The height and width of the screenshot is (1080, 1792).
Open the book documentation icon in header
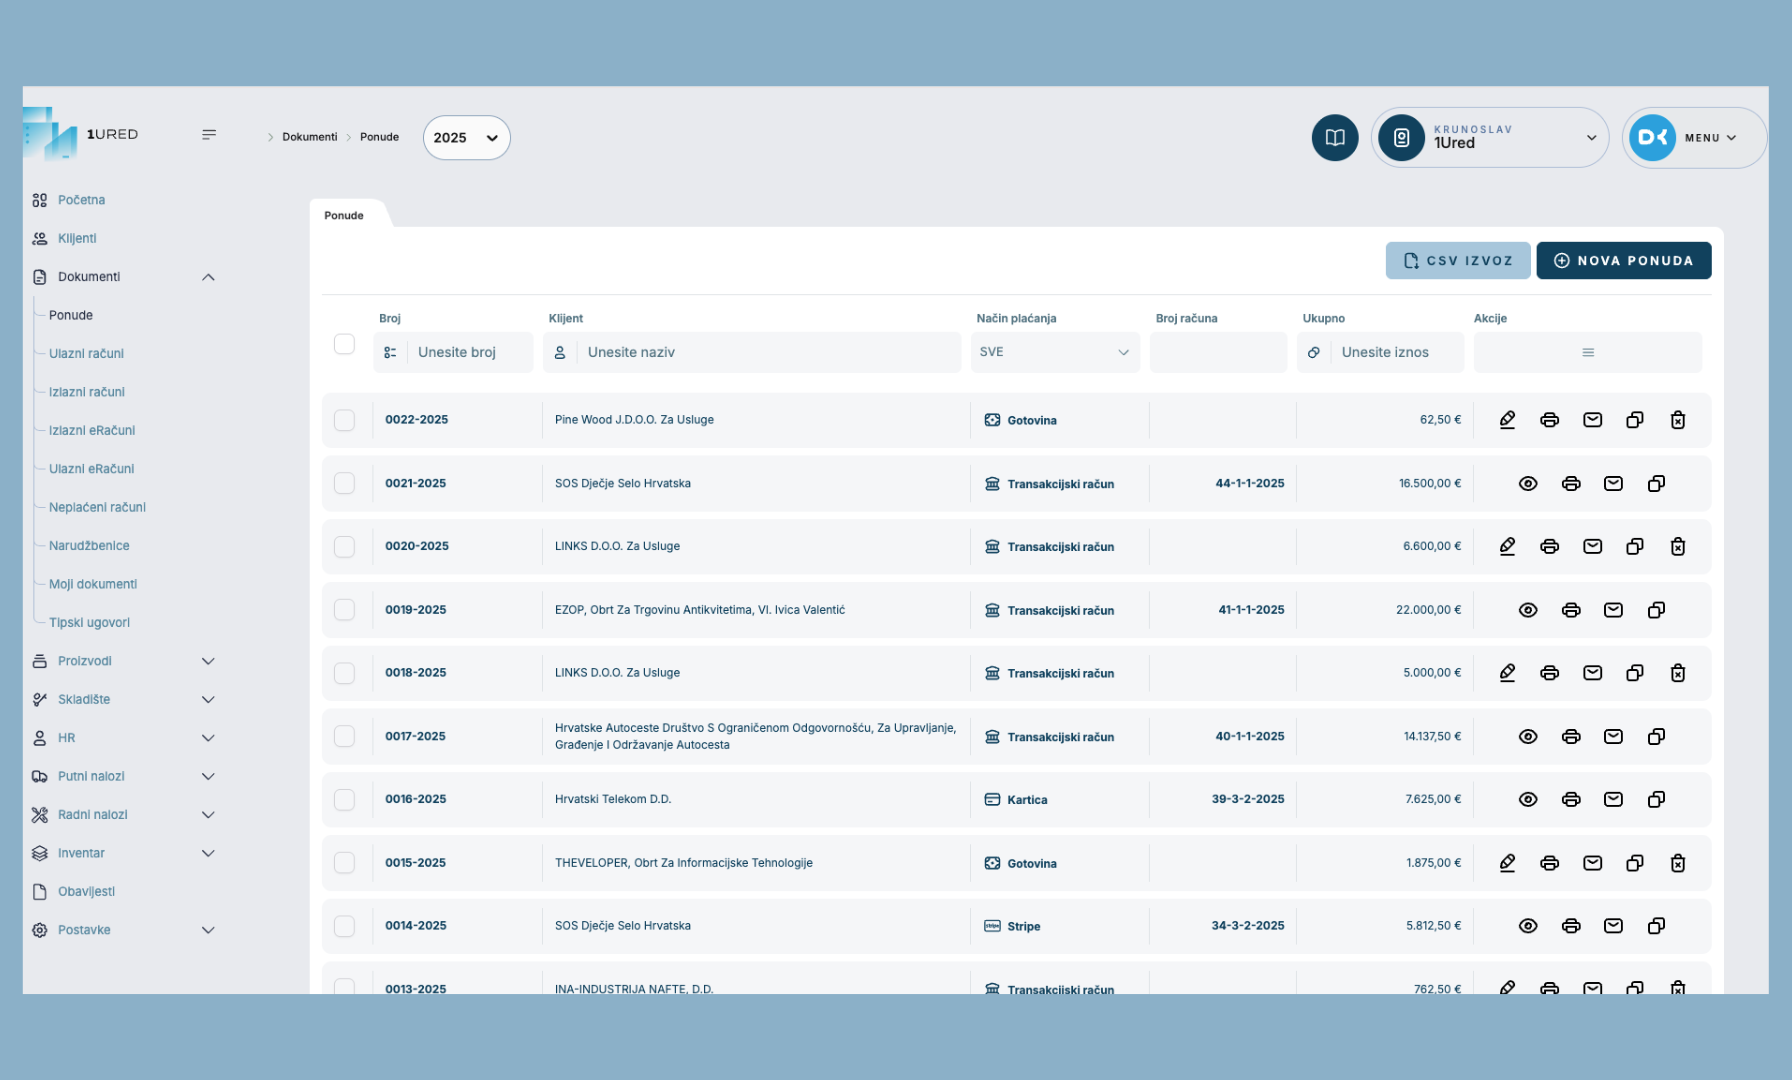point(1334,138)
